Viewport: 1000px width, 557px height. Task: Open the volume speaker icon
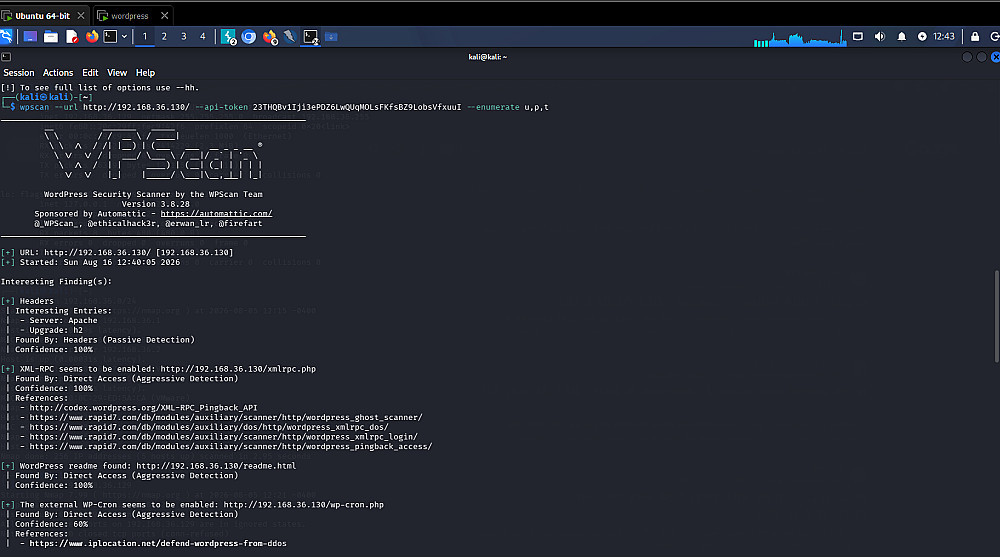[x=879, y=36]
